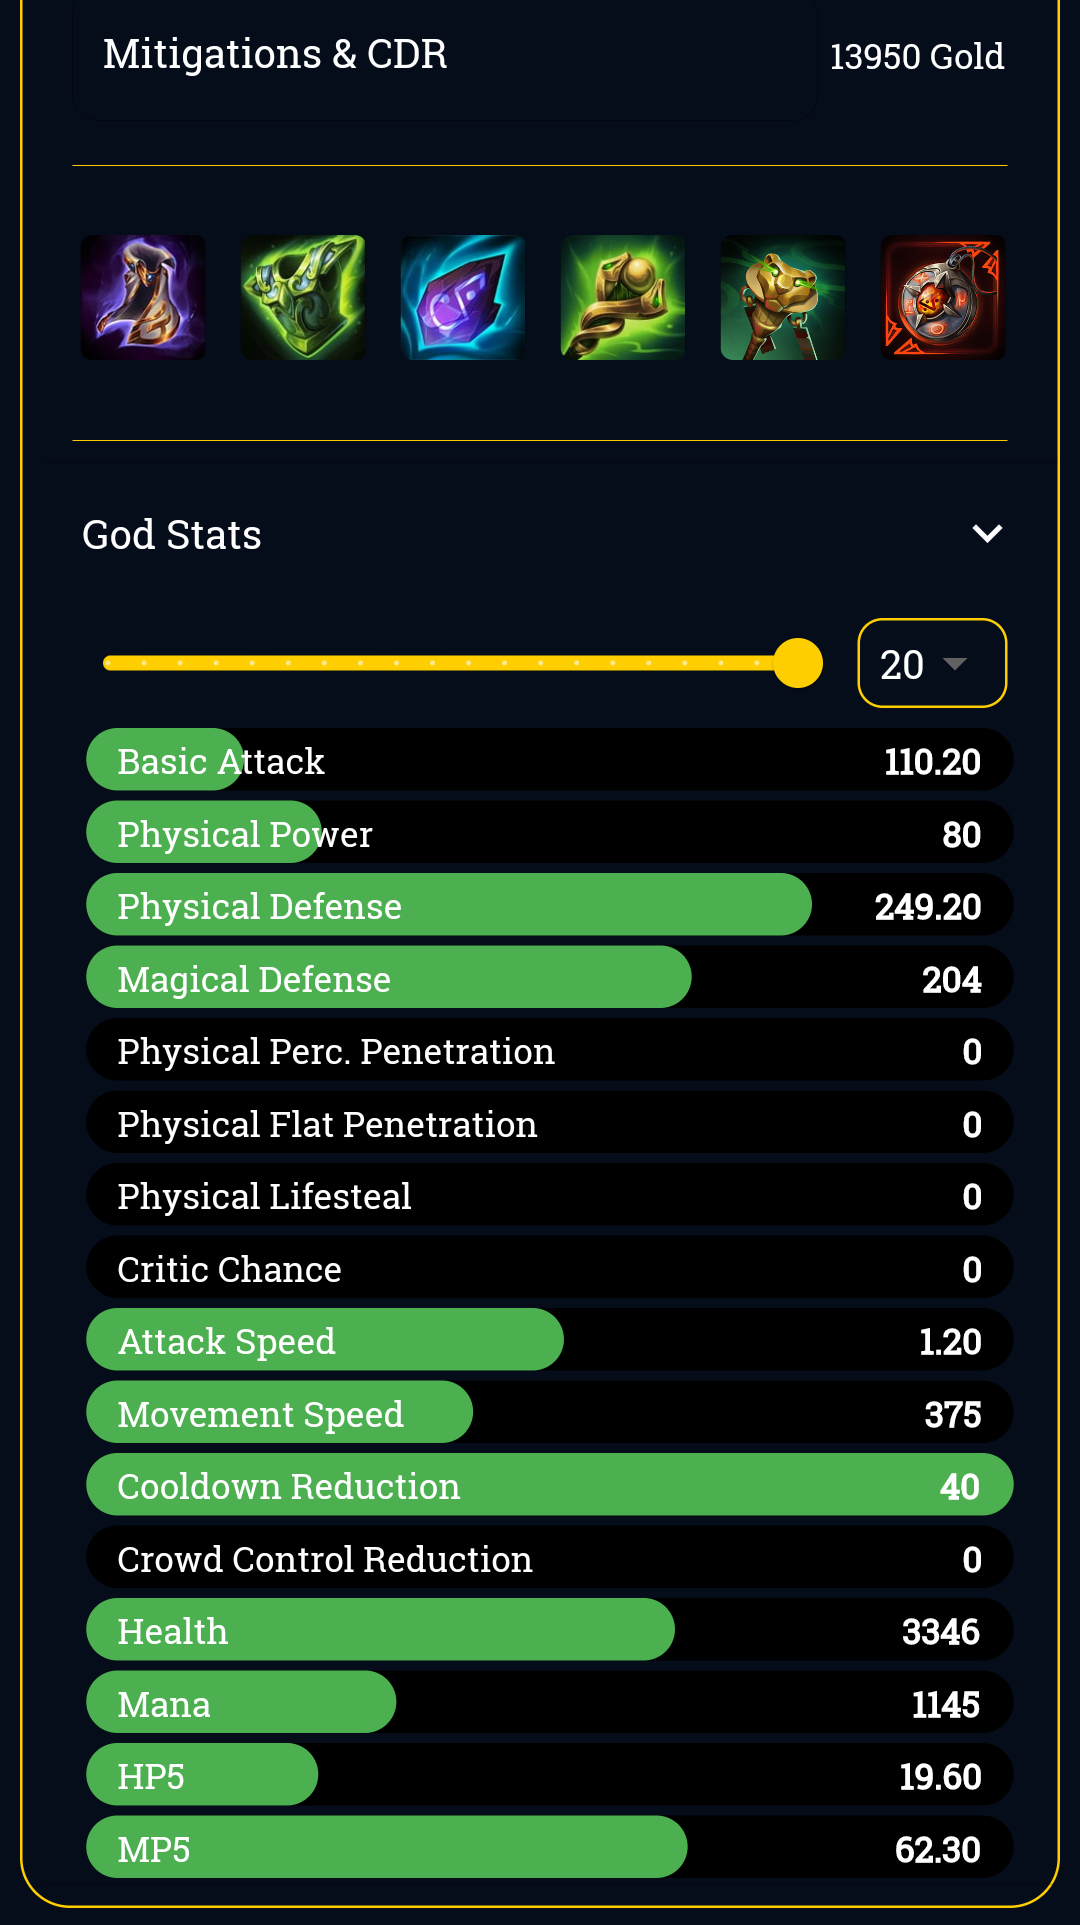Select the MP5 stat row
1080x1925 pixels.
pos(550,1847)
